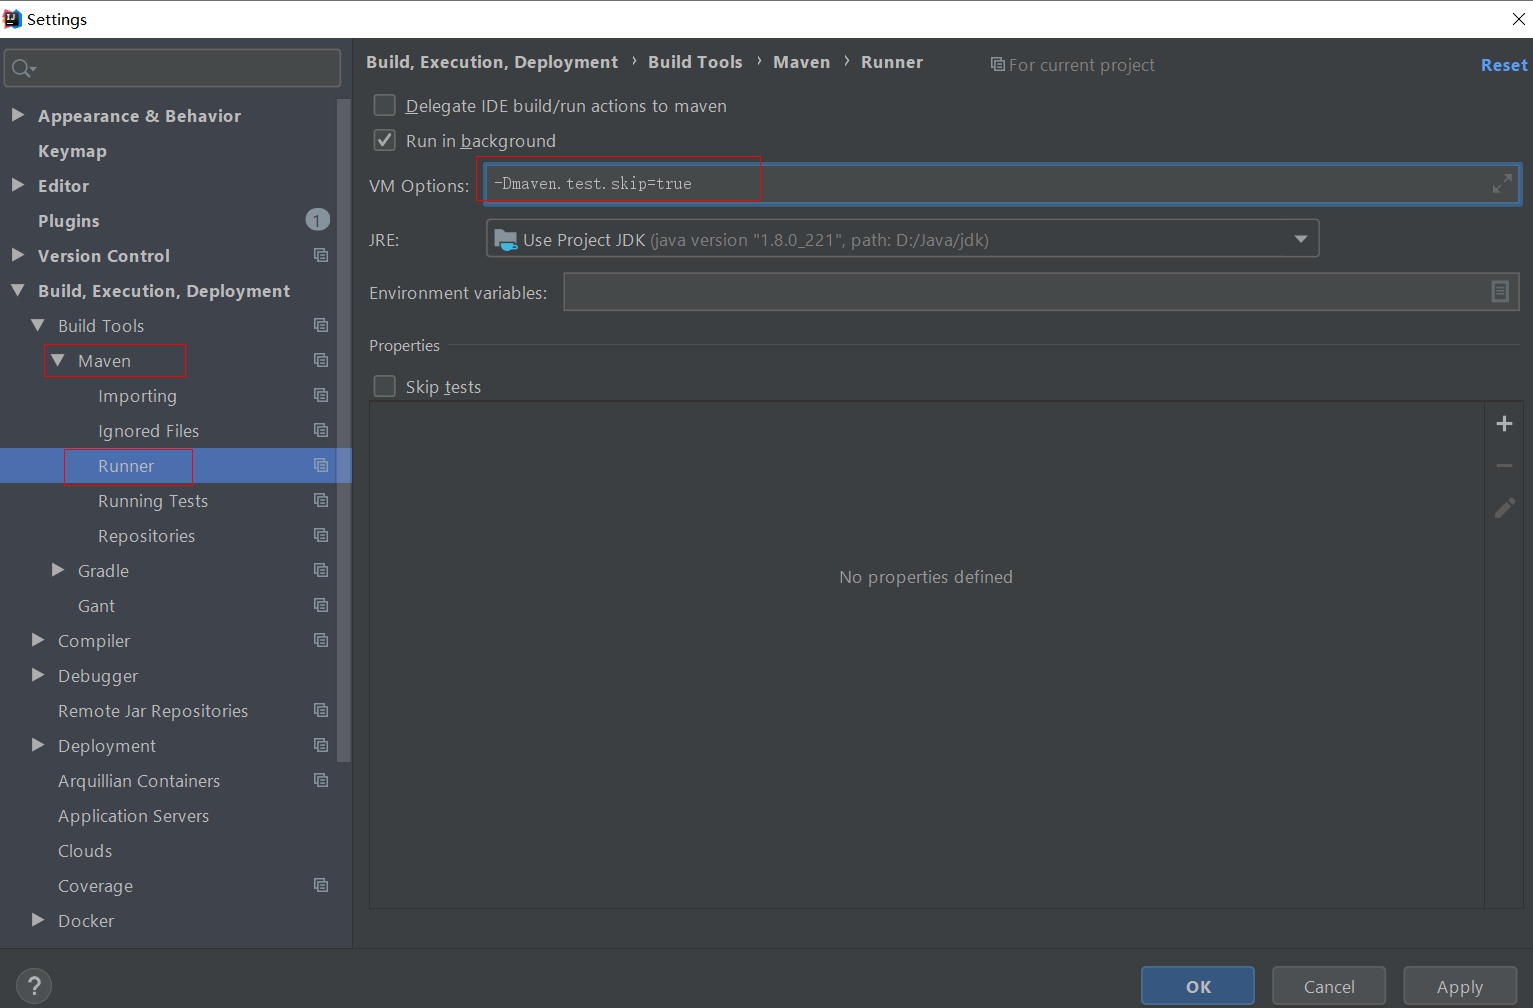Viewport: 1533px width, 1008px height.
Task: Click the expand icon in VM Options field
Action: pyautogui.click(x=1502, y=184)
